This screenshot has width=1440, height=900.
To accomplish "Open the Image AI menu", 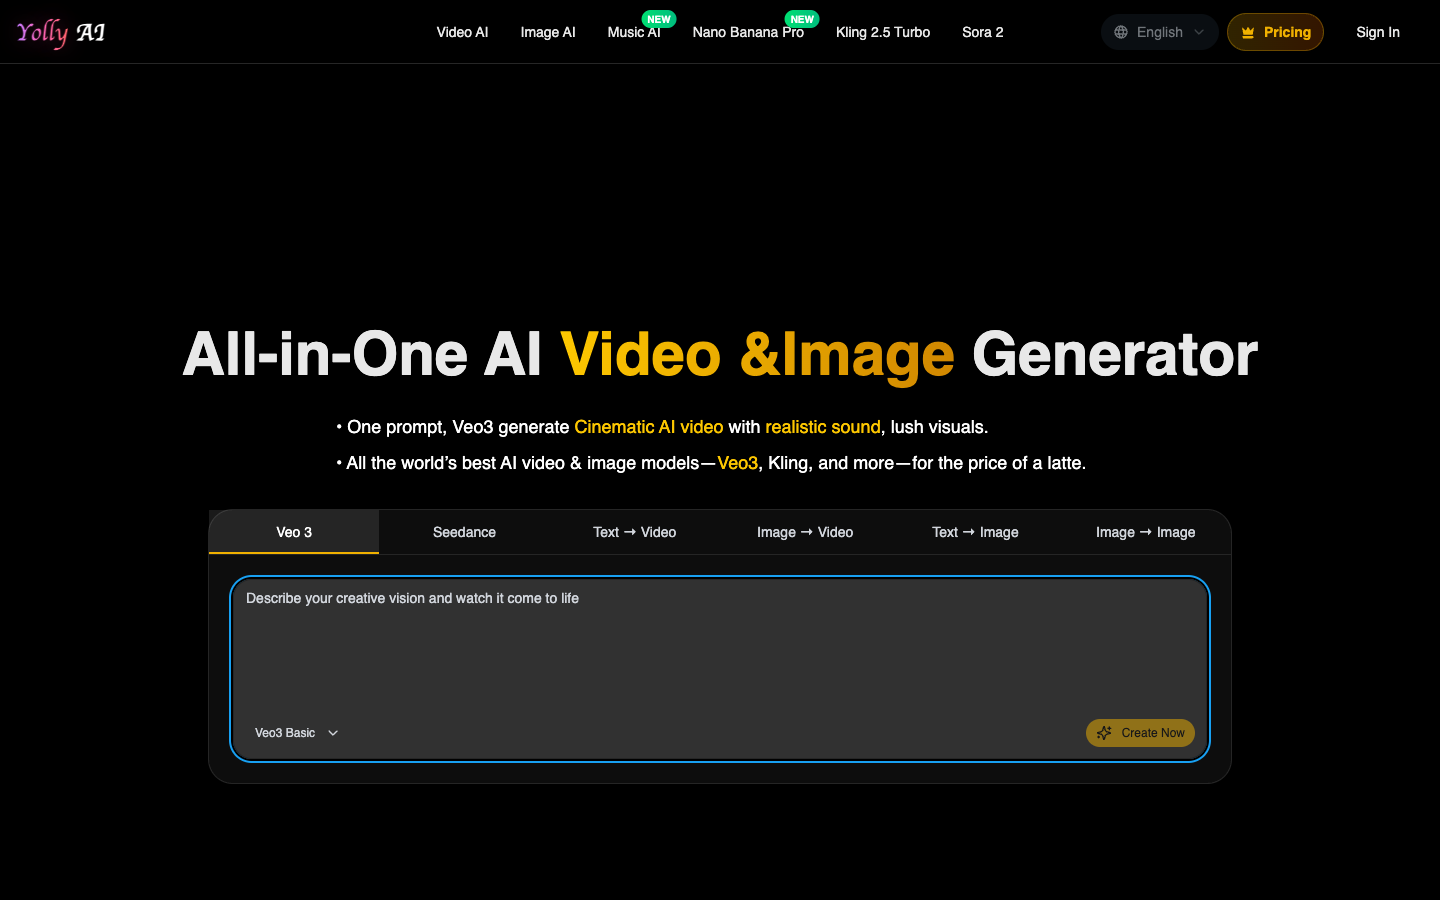I will (x=548, y=32).
